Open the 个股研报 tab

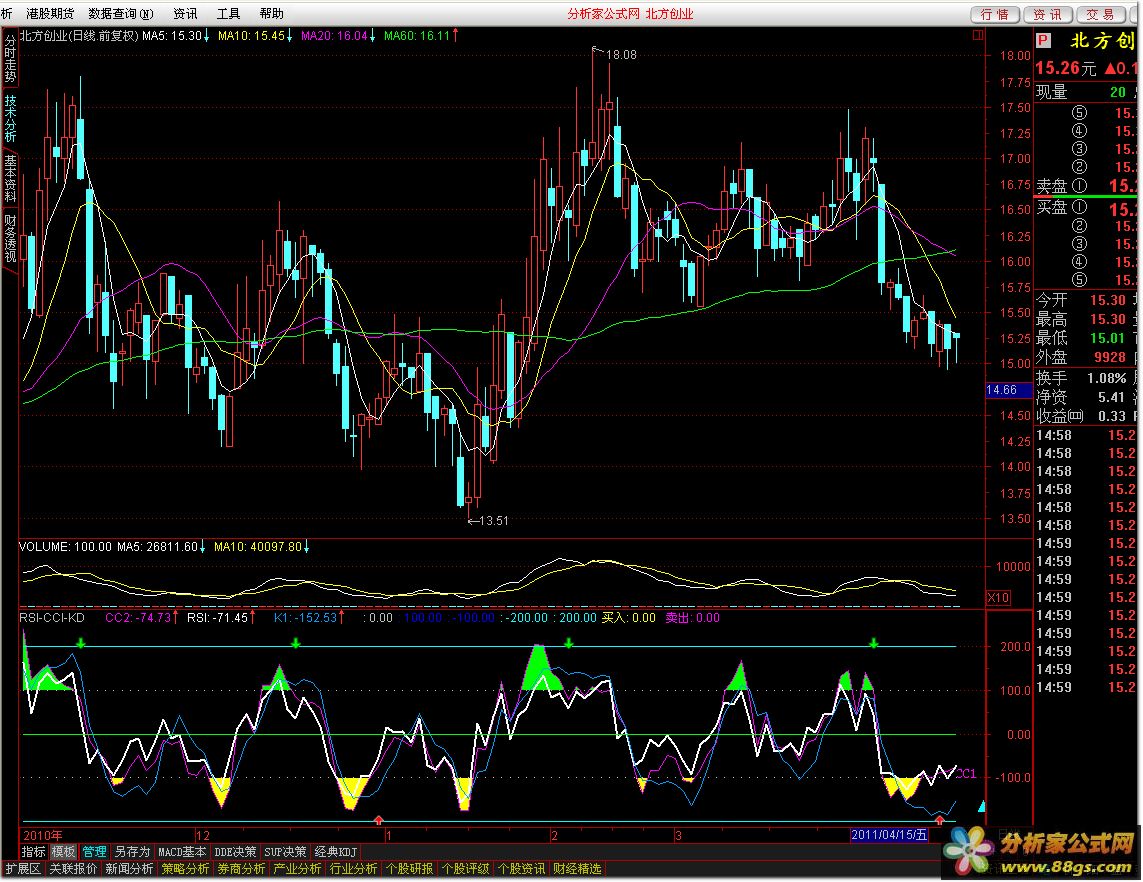pyautogui.click(x=410, y=868)
